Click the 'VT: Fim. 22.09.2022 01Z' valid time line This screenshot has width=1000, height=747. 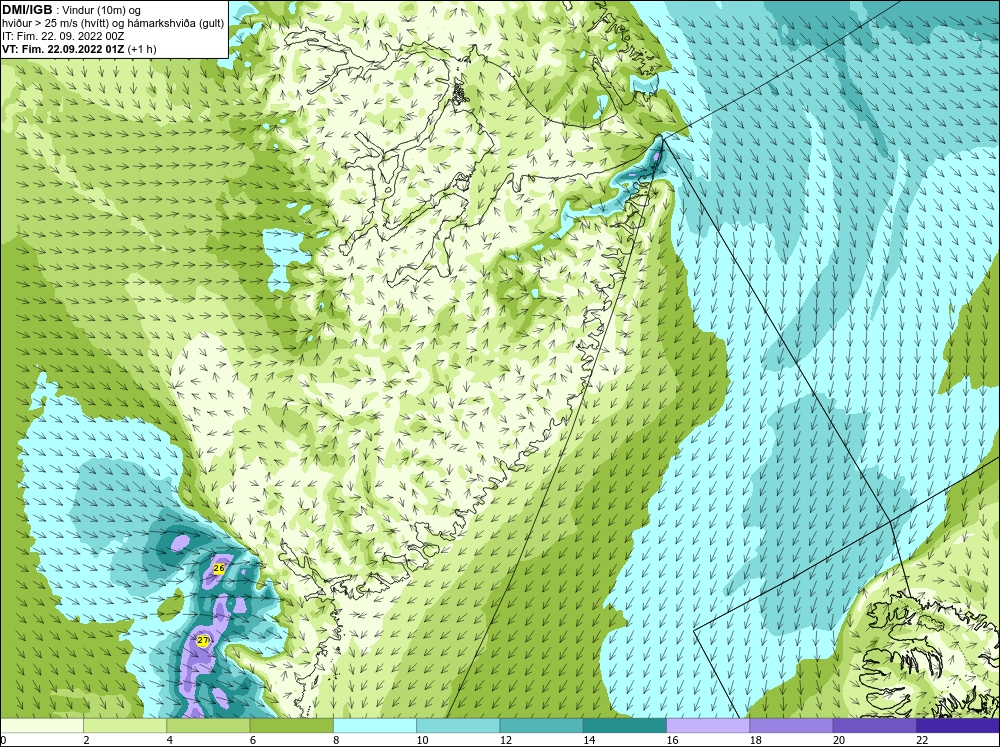[79, 49]
